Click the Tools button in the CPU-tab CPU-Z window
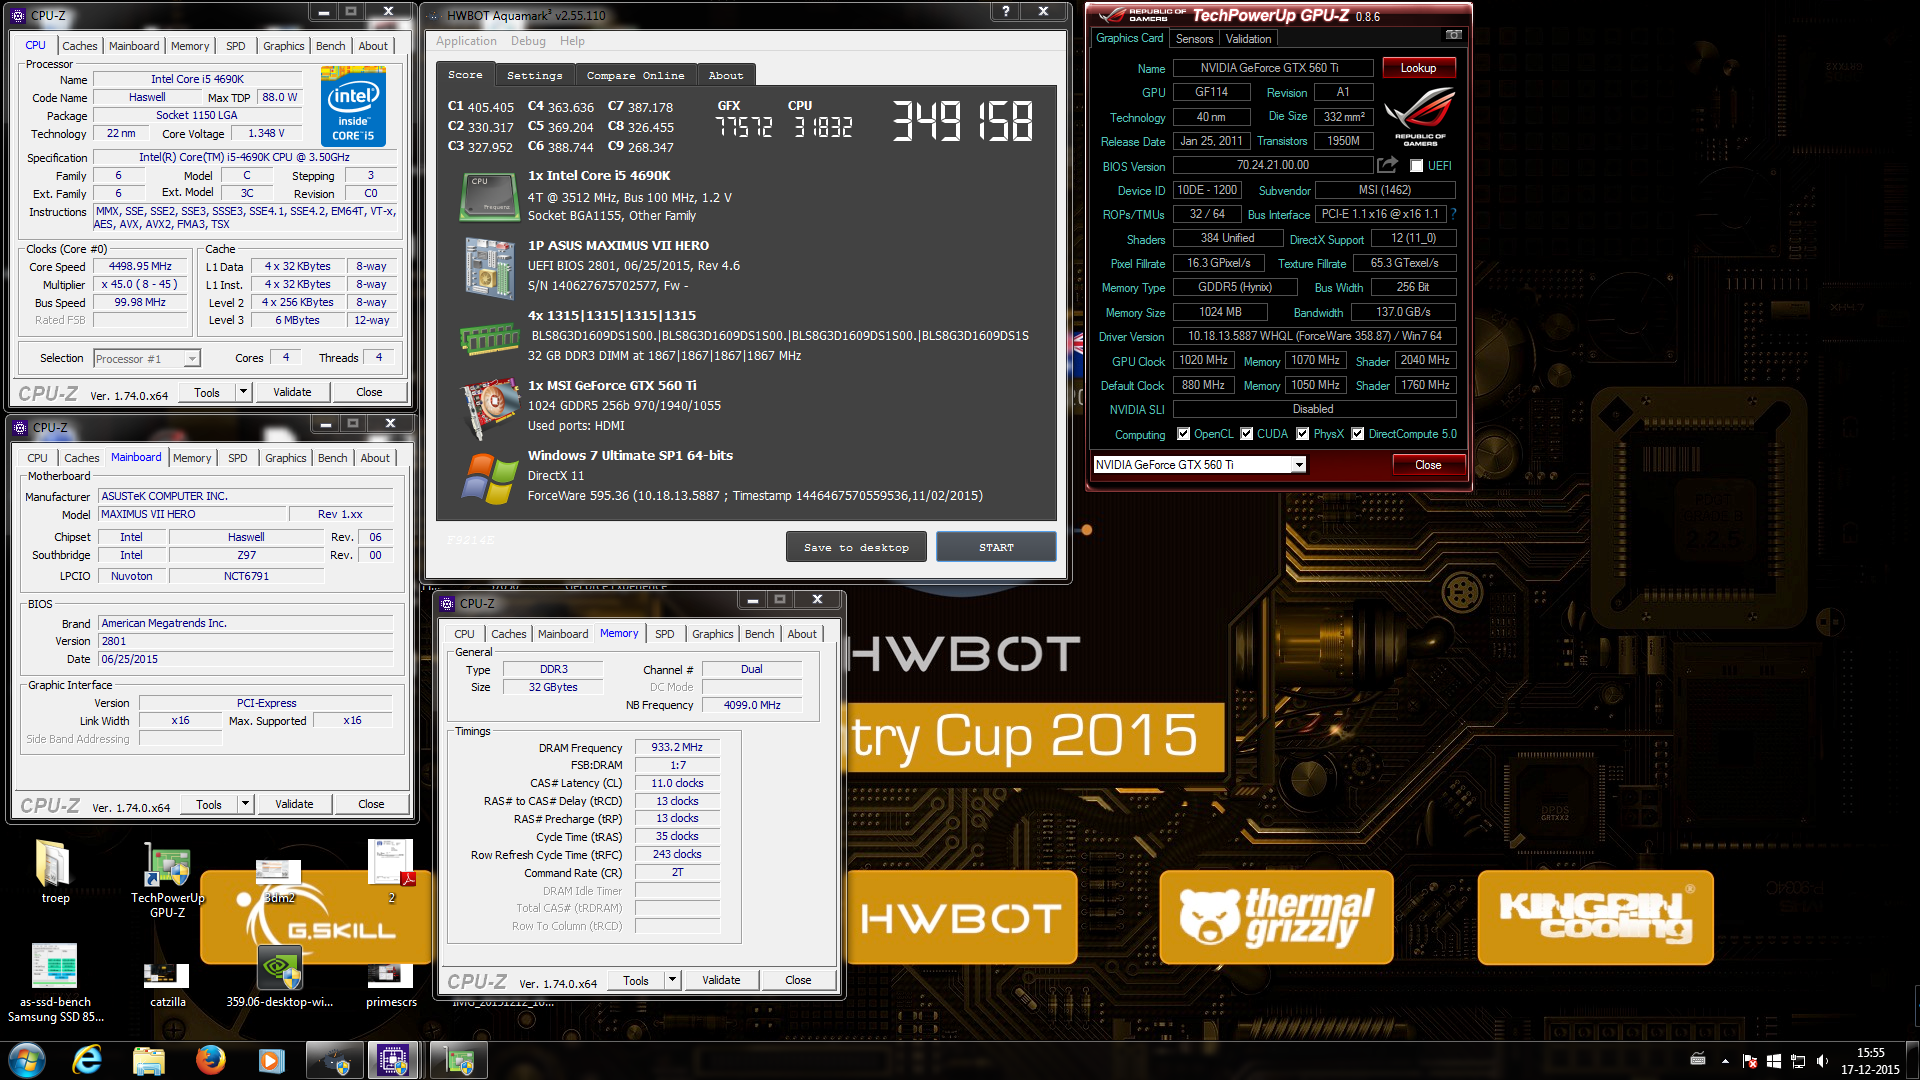The image size is (1920, 1080). coord(207,392)
